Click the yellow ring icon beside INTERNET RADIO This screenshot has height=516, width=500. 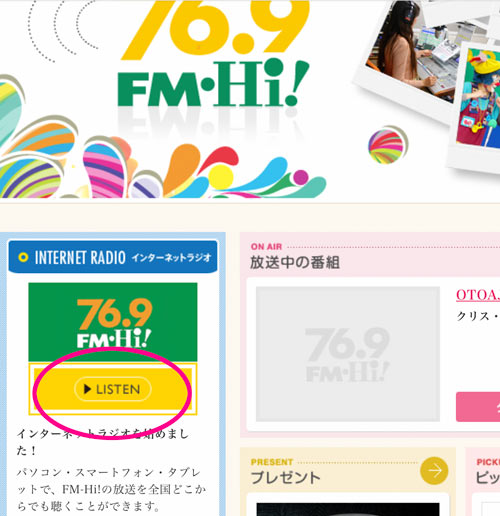coord(23,257)
